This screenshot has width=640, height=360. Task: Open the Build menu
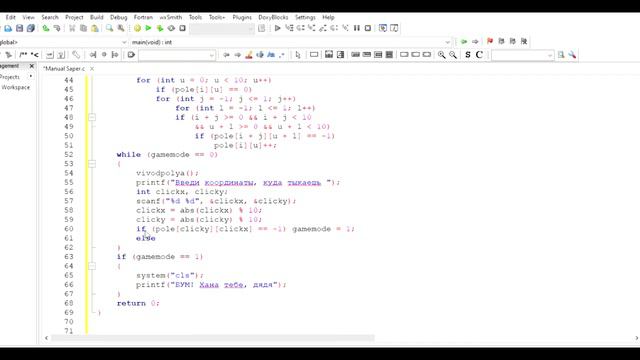[x=97, y=17]
